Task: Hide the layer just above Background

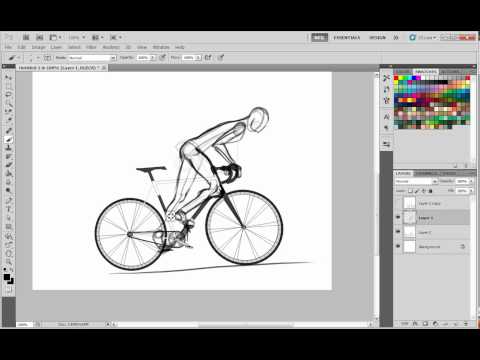Action: (x=398, y=232)
